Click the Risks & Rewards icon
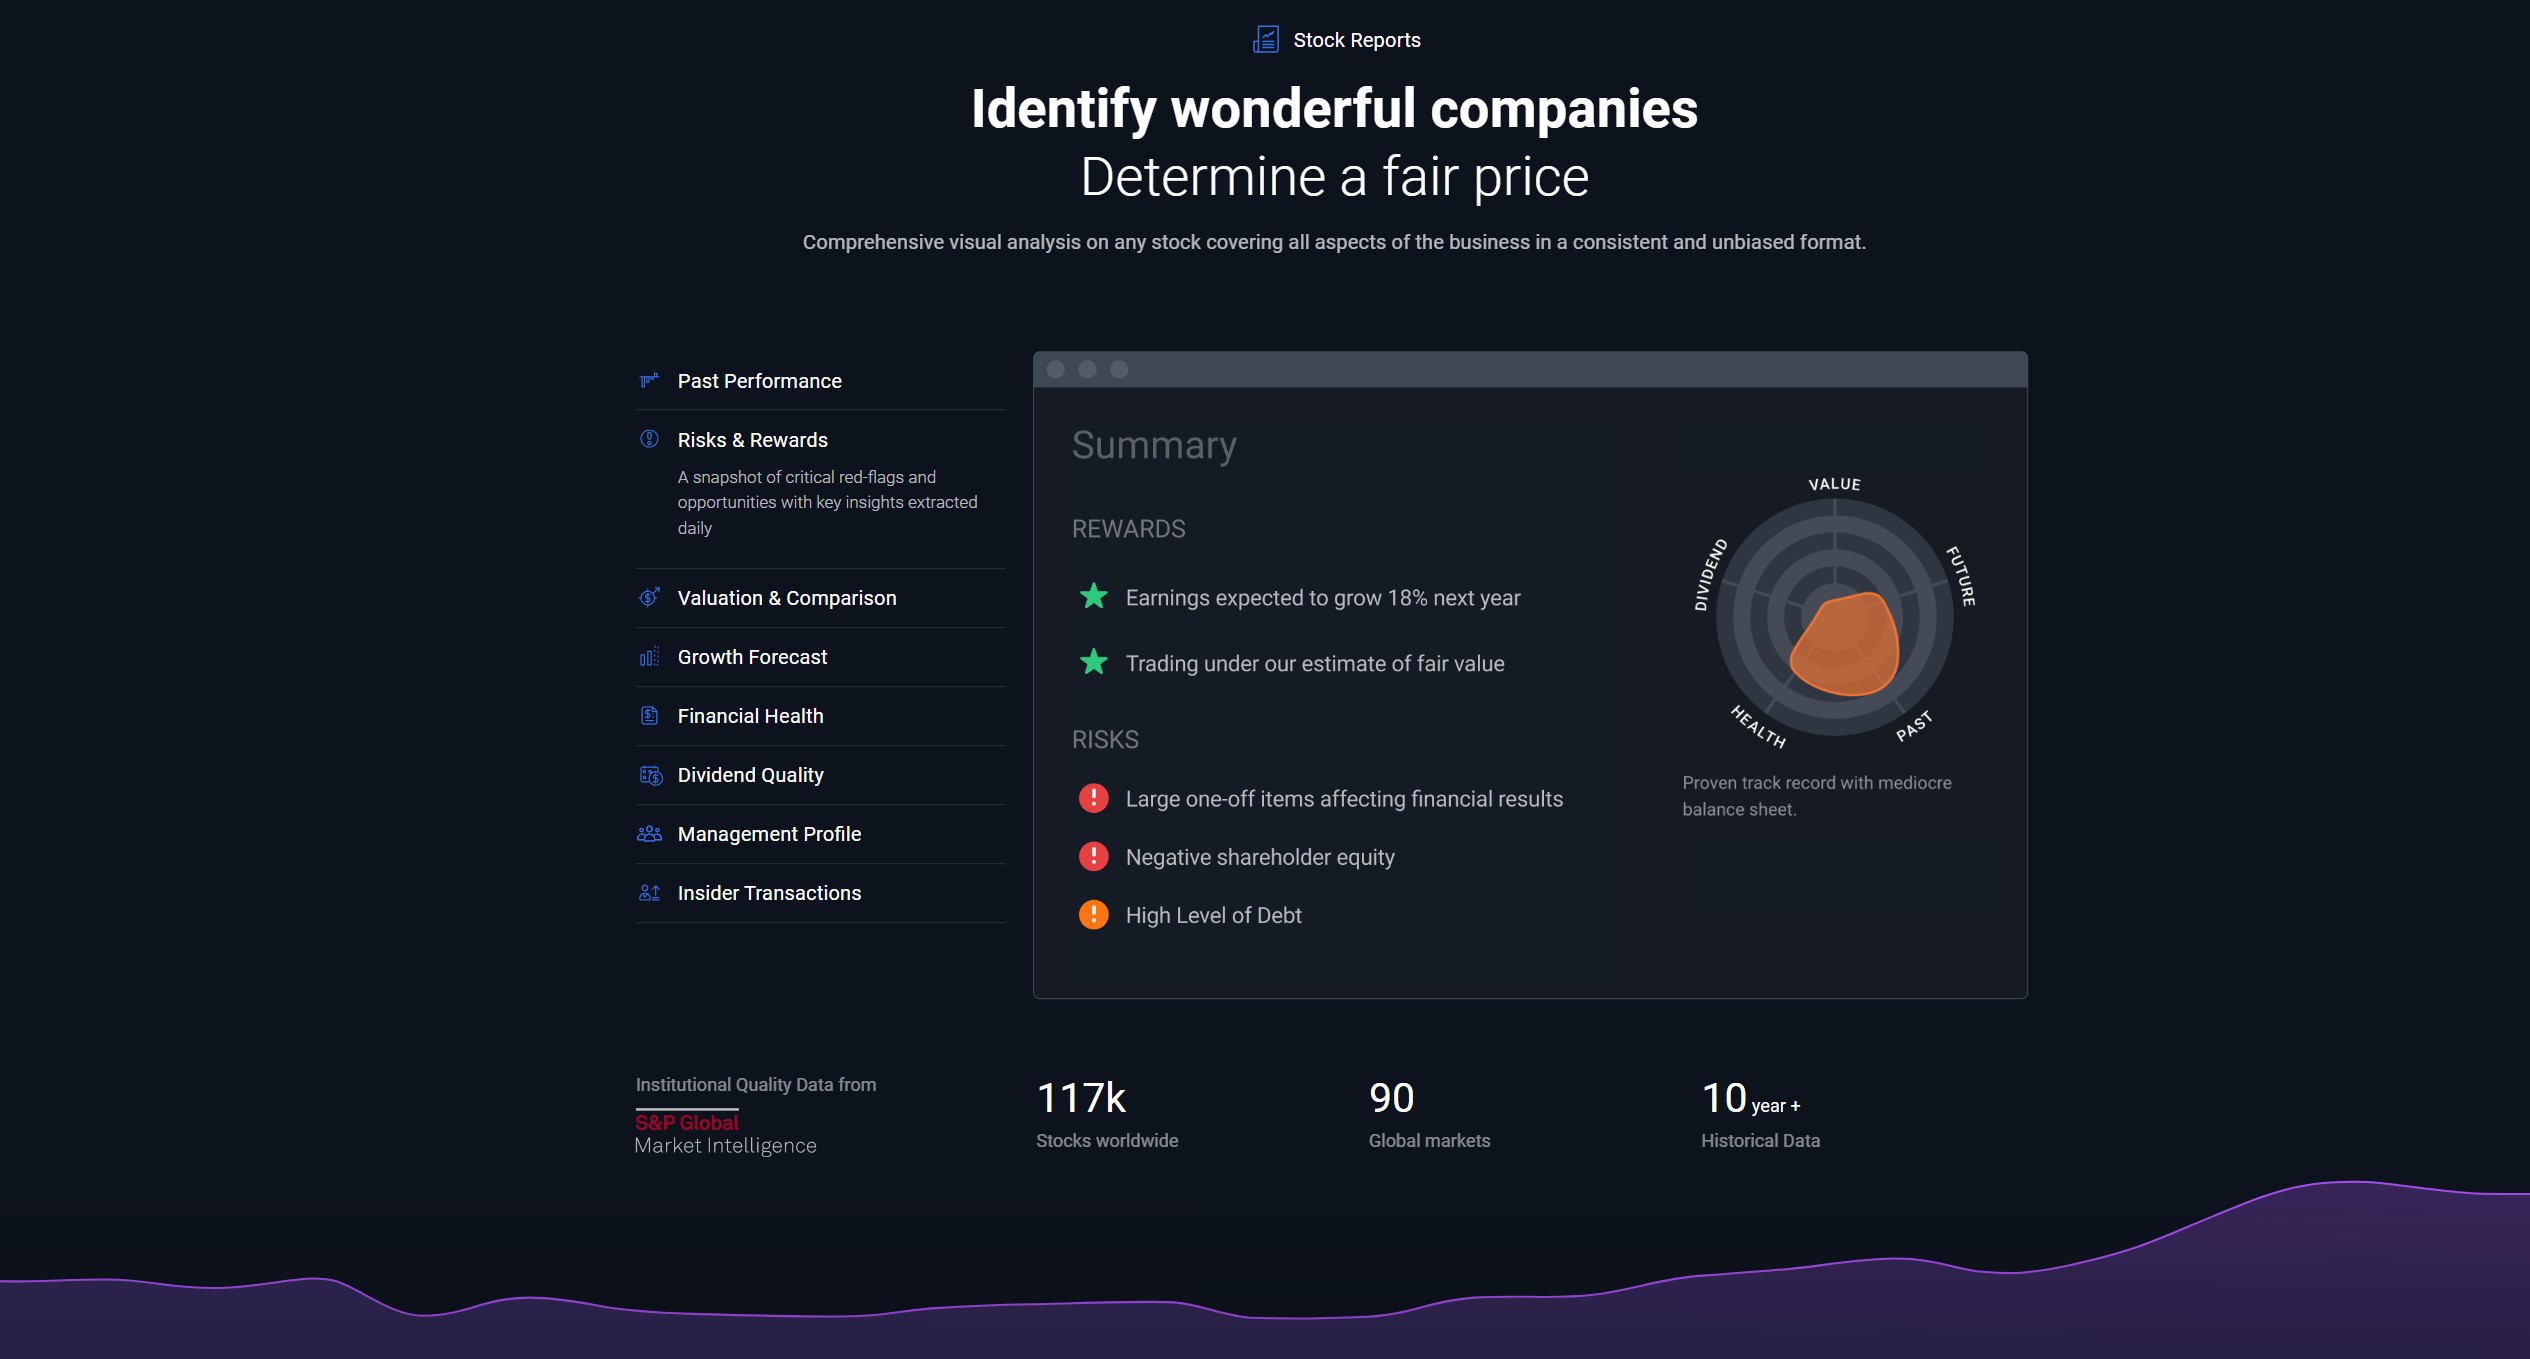 [x=649, y=439]
